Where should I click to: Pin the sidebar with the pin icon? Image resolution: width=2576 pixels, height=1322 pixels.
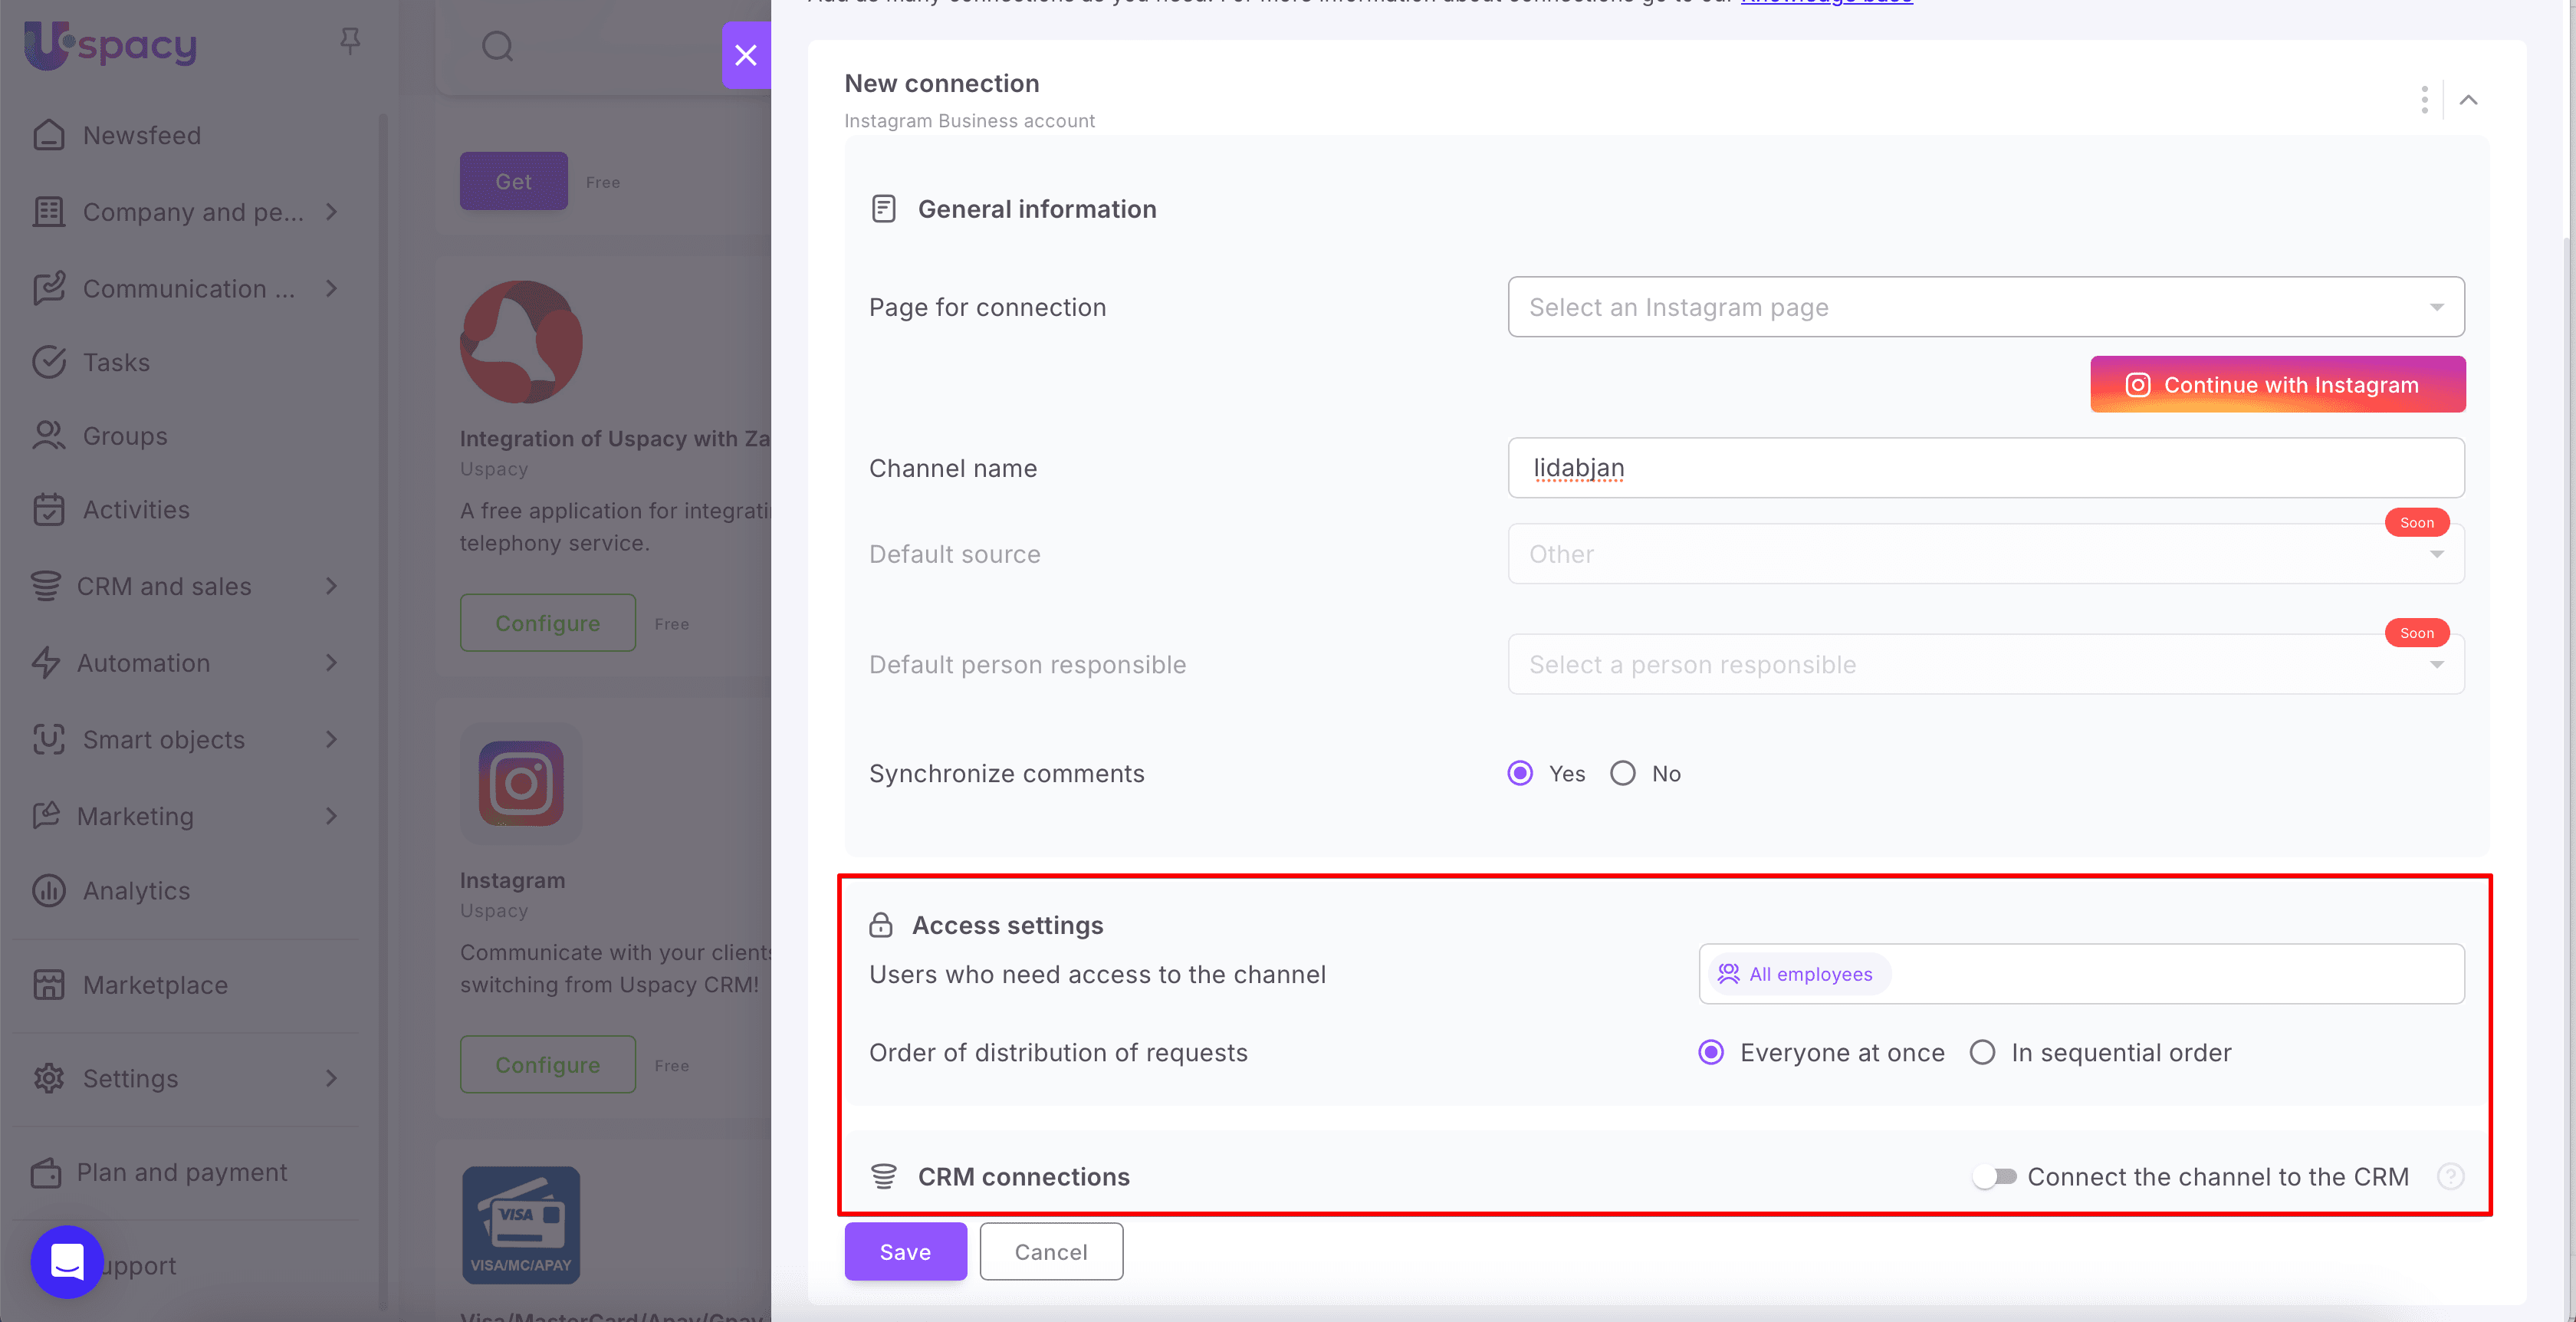pos(349,39)
